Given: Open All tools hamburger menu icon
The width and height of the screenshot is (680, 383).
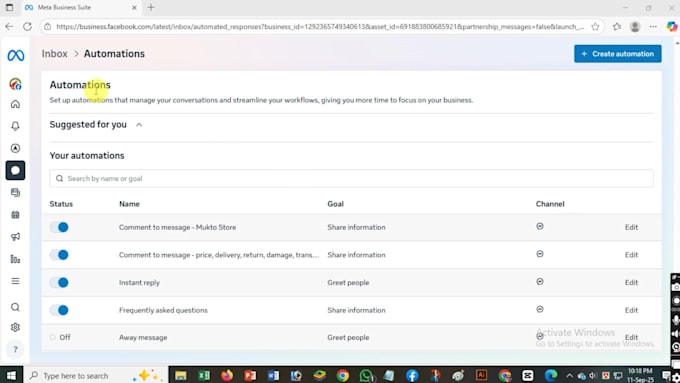Looking at the screenshot, I should (x=15, y=281).
